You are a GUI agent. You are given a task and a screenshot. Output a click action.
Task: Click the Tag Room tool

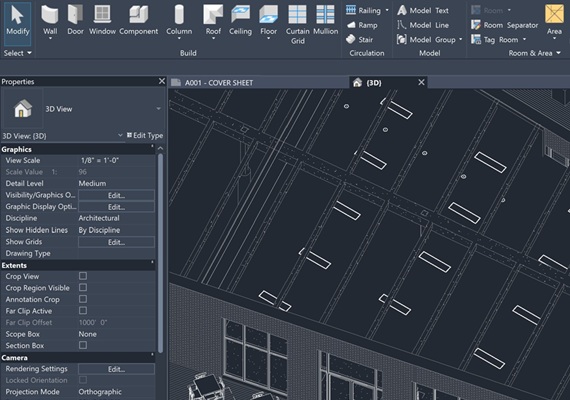click(495, 39)
